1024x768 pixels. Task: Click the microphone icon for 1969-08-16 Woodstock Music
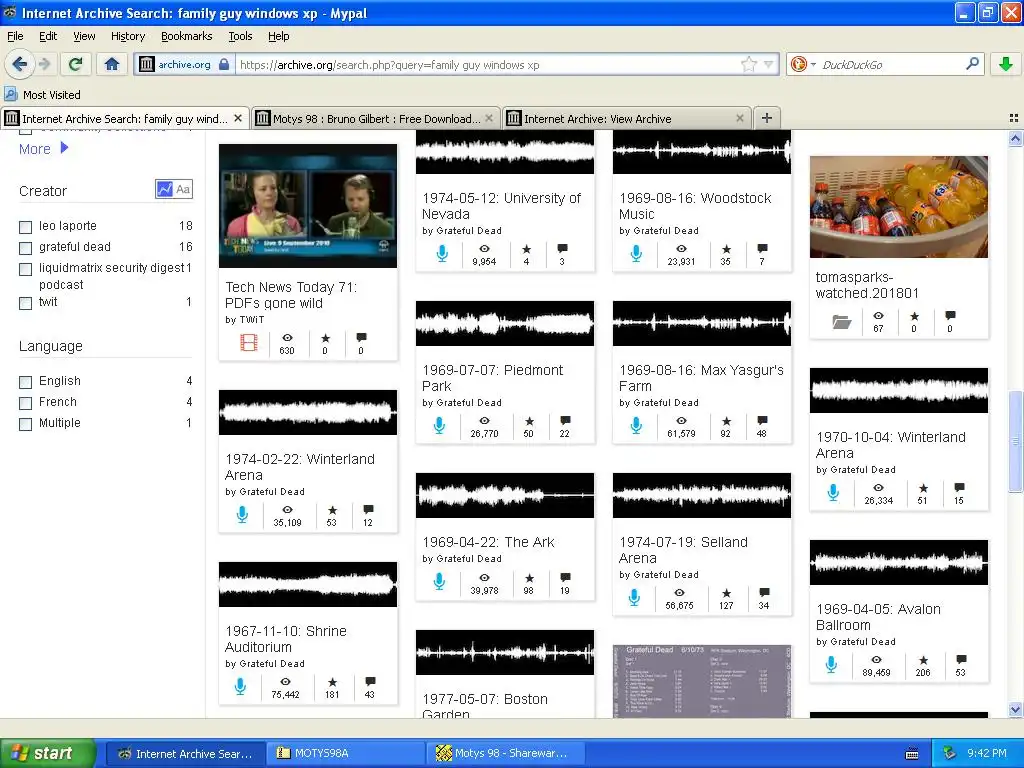[x=636, y=254]
